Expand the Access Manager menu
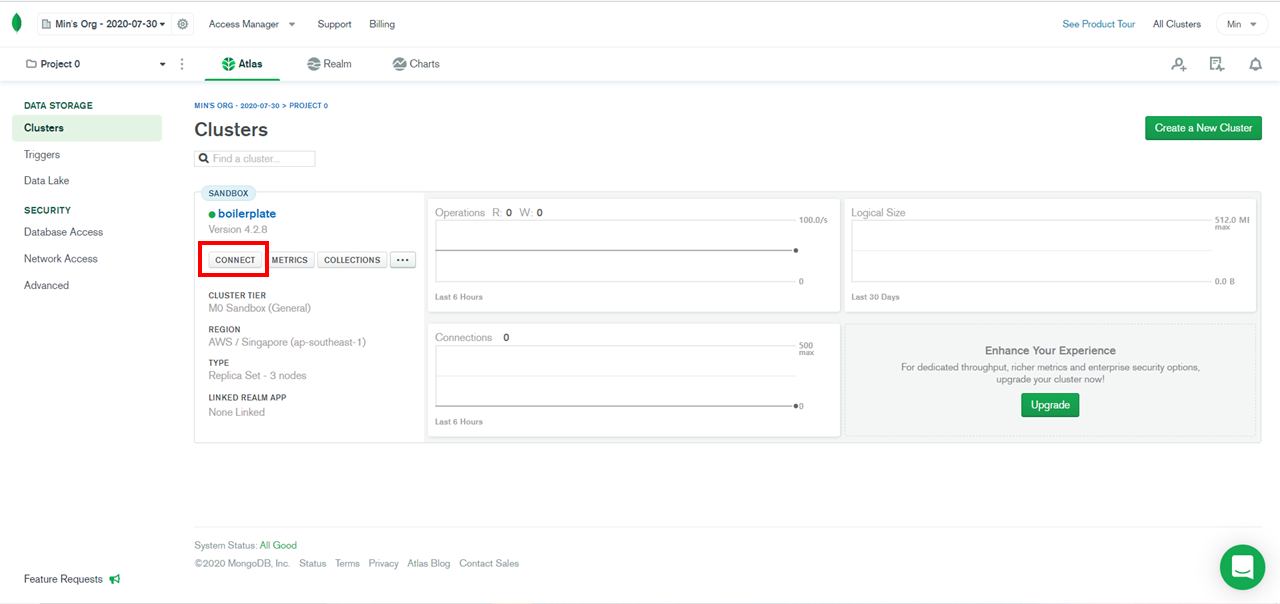 [252, 24]
